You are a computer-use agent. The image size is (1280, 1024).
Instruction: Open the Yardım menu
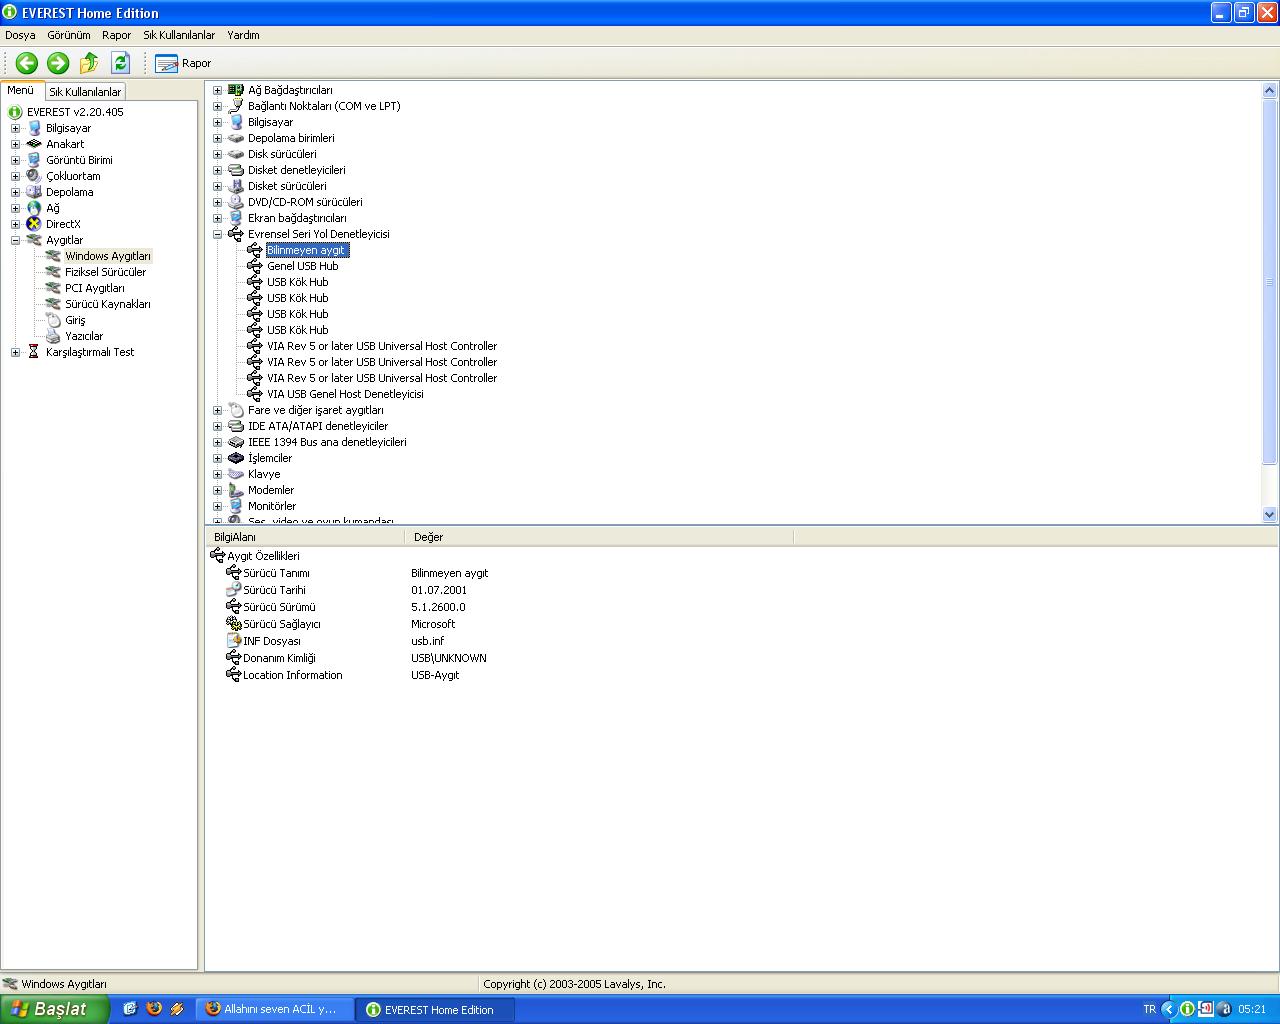click(x=243, y=35)
